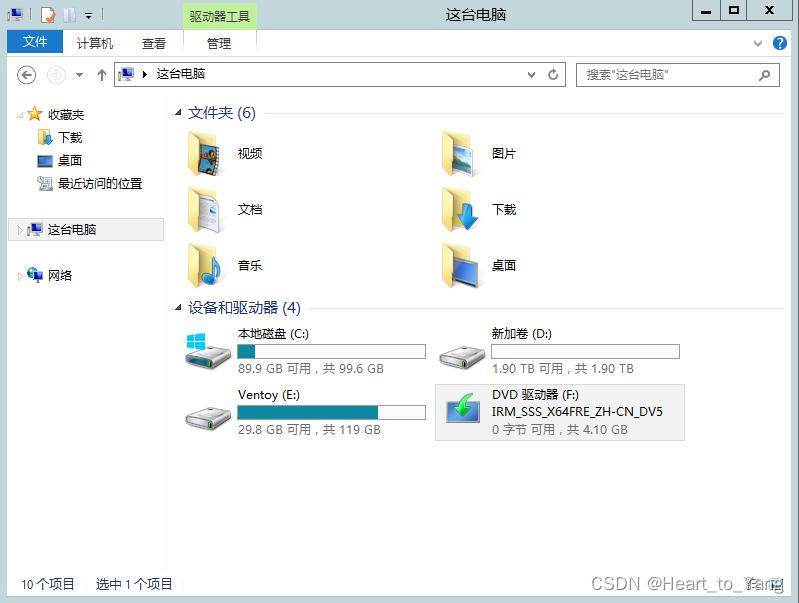This screenshot has height=603, width=799.
Task: Click the 这台电脑 breadcrumb in address bar
Action: (x=181, y=74)
